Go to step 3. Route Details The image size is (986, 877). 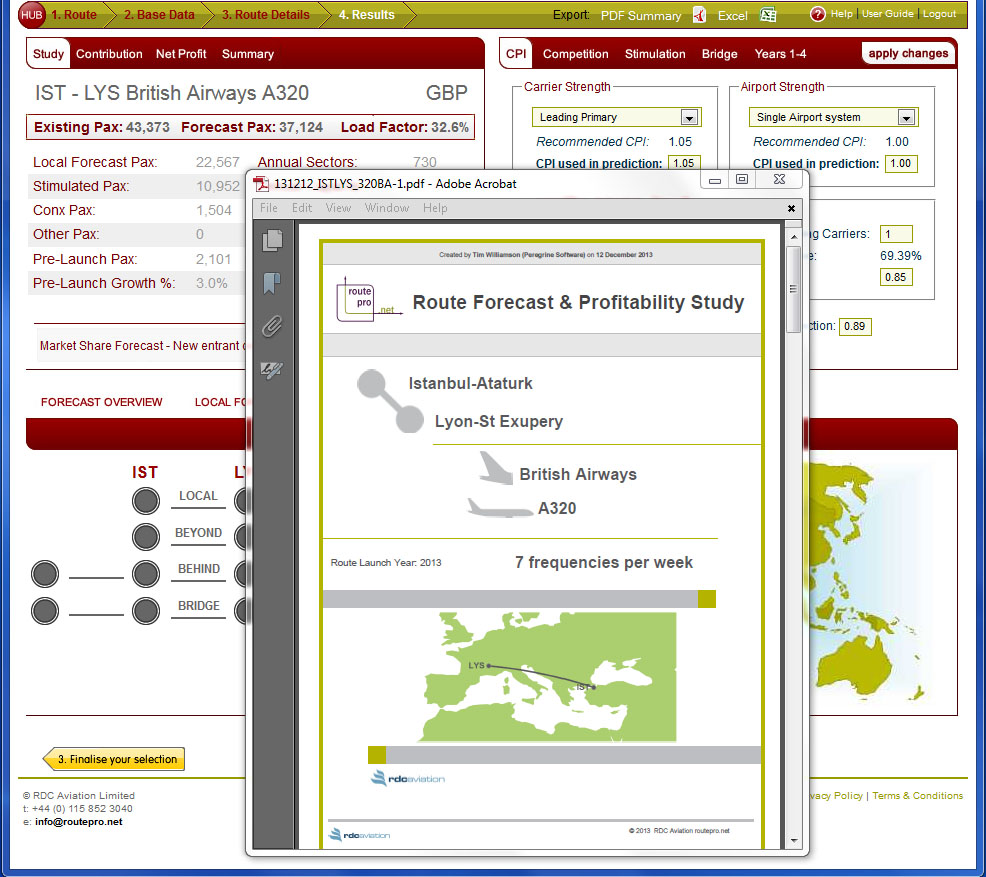coord(265,14)
